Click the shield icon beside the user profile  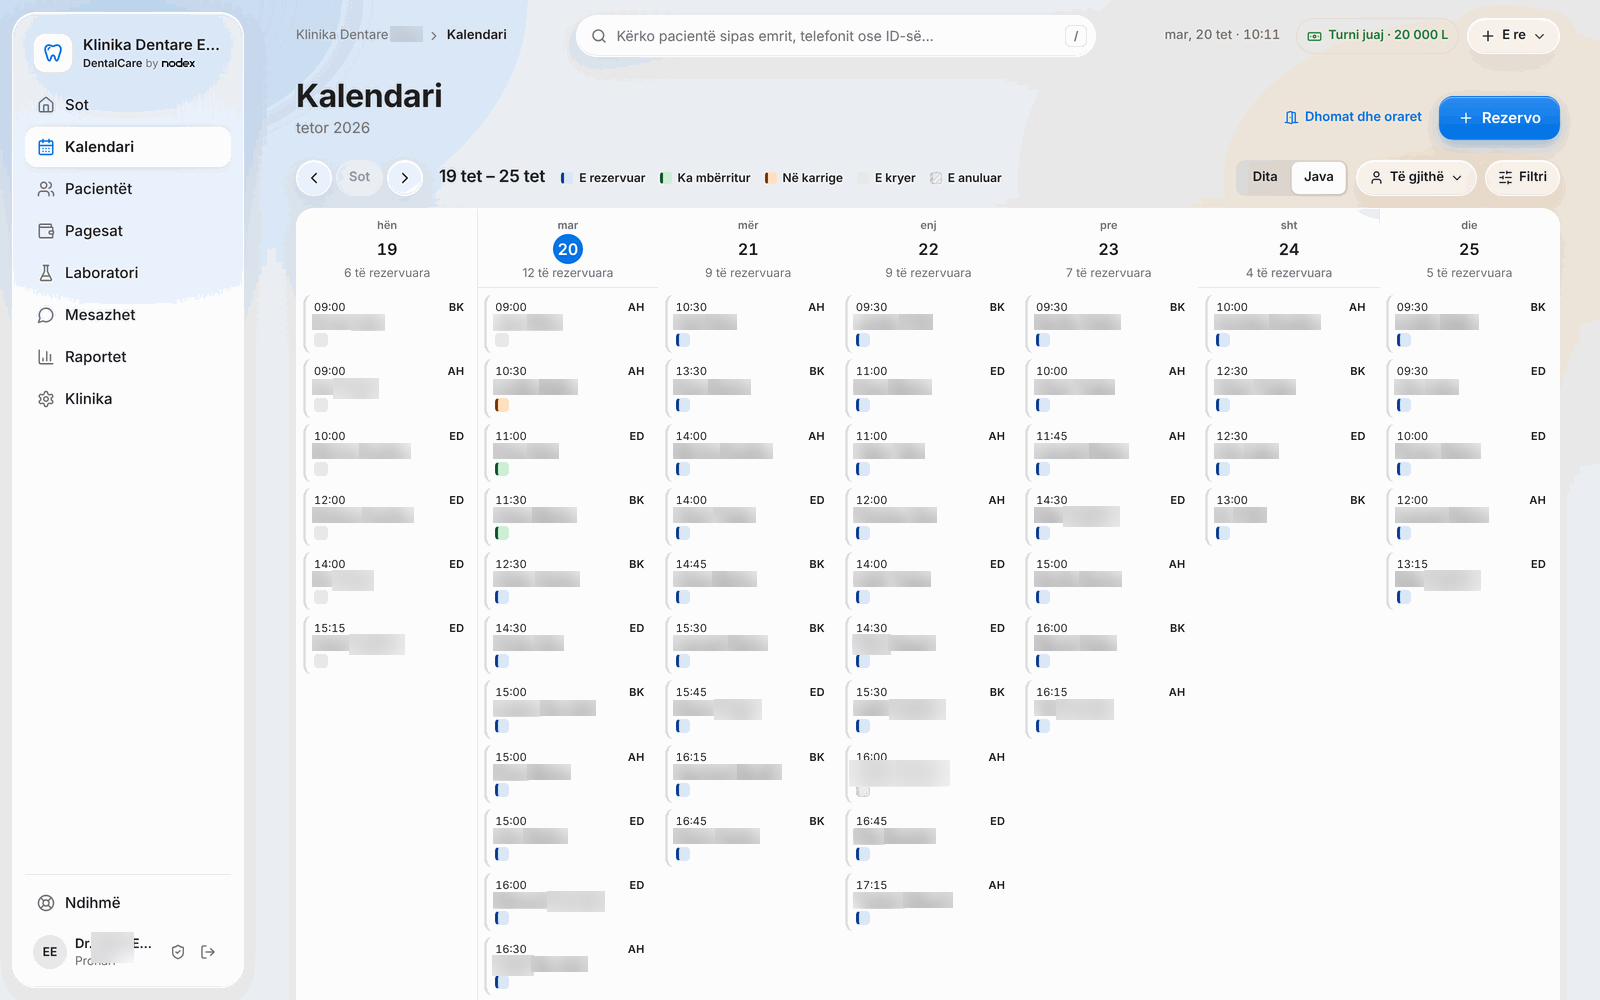(178, 952)
